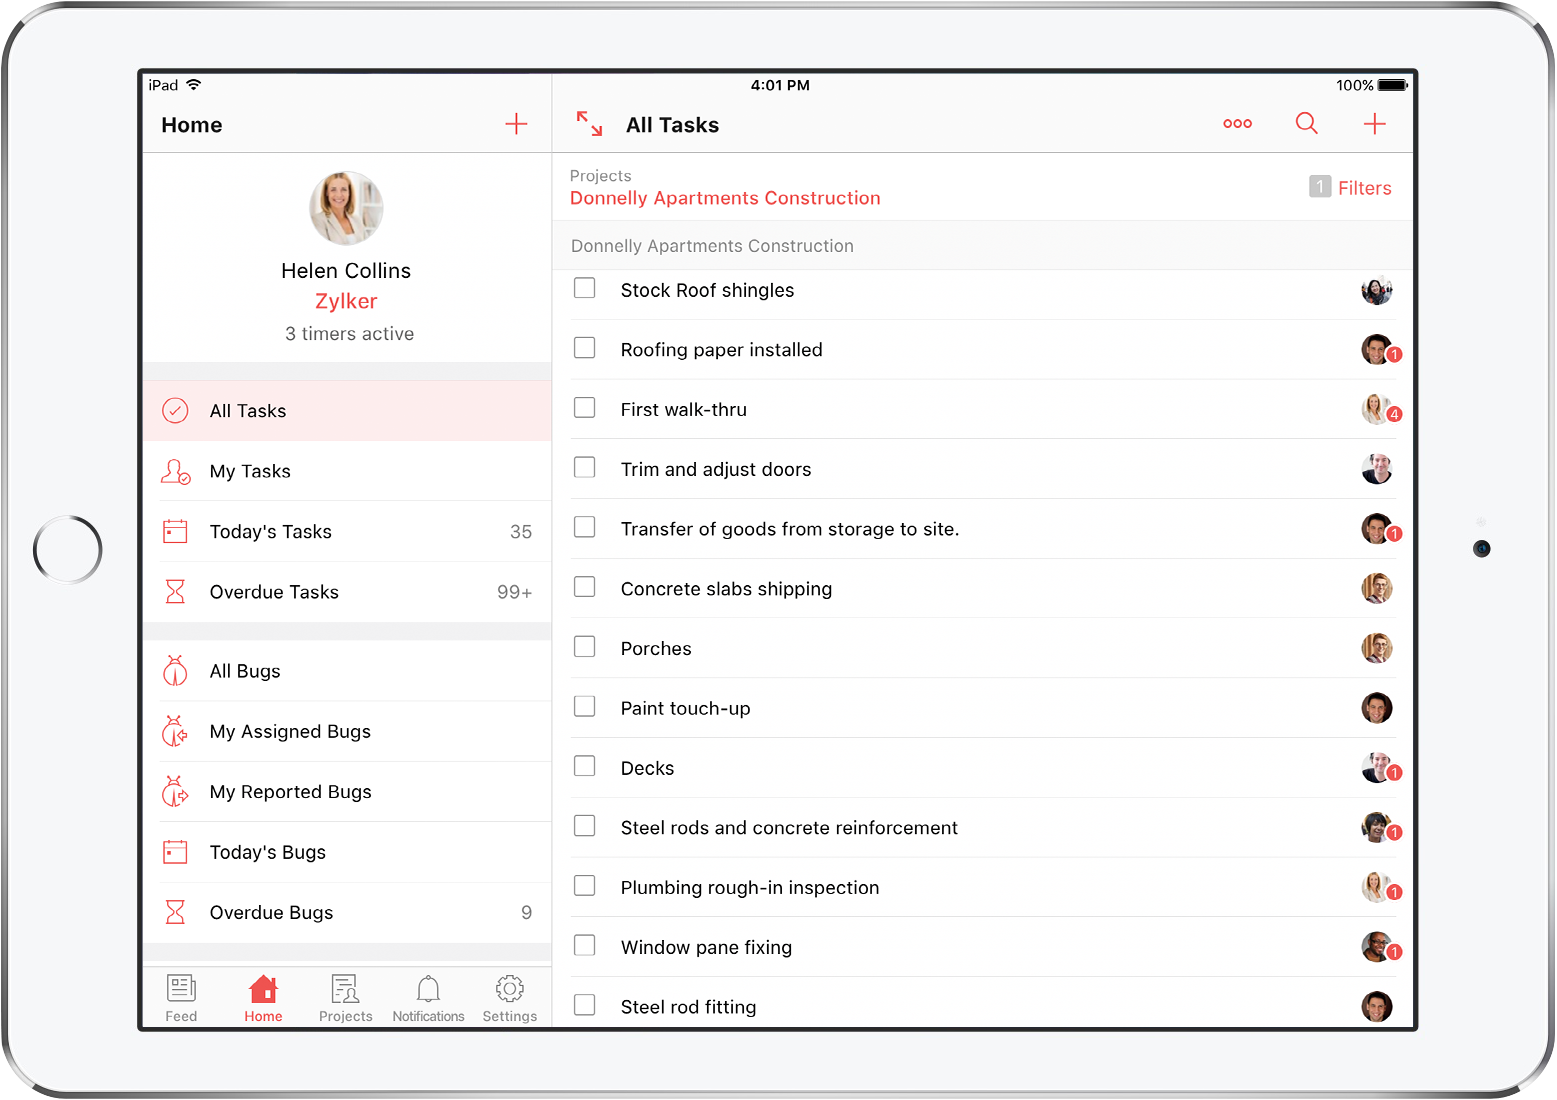Open All Bugs list
The image size is (1557, 1100).
(x=347, y=671)
